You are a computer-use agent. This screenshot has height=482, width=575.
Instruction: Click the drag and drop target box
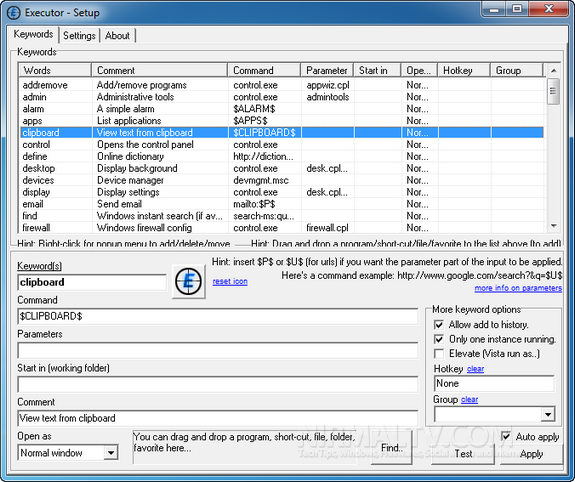245,447
